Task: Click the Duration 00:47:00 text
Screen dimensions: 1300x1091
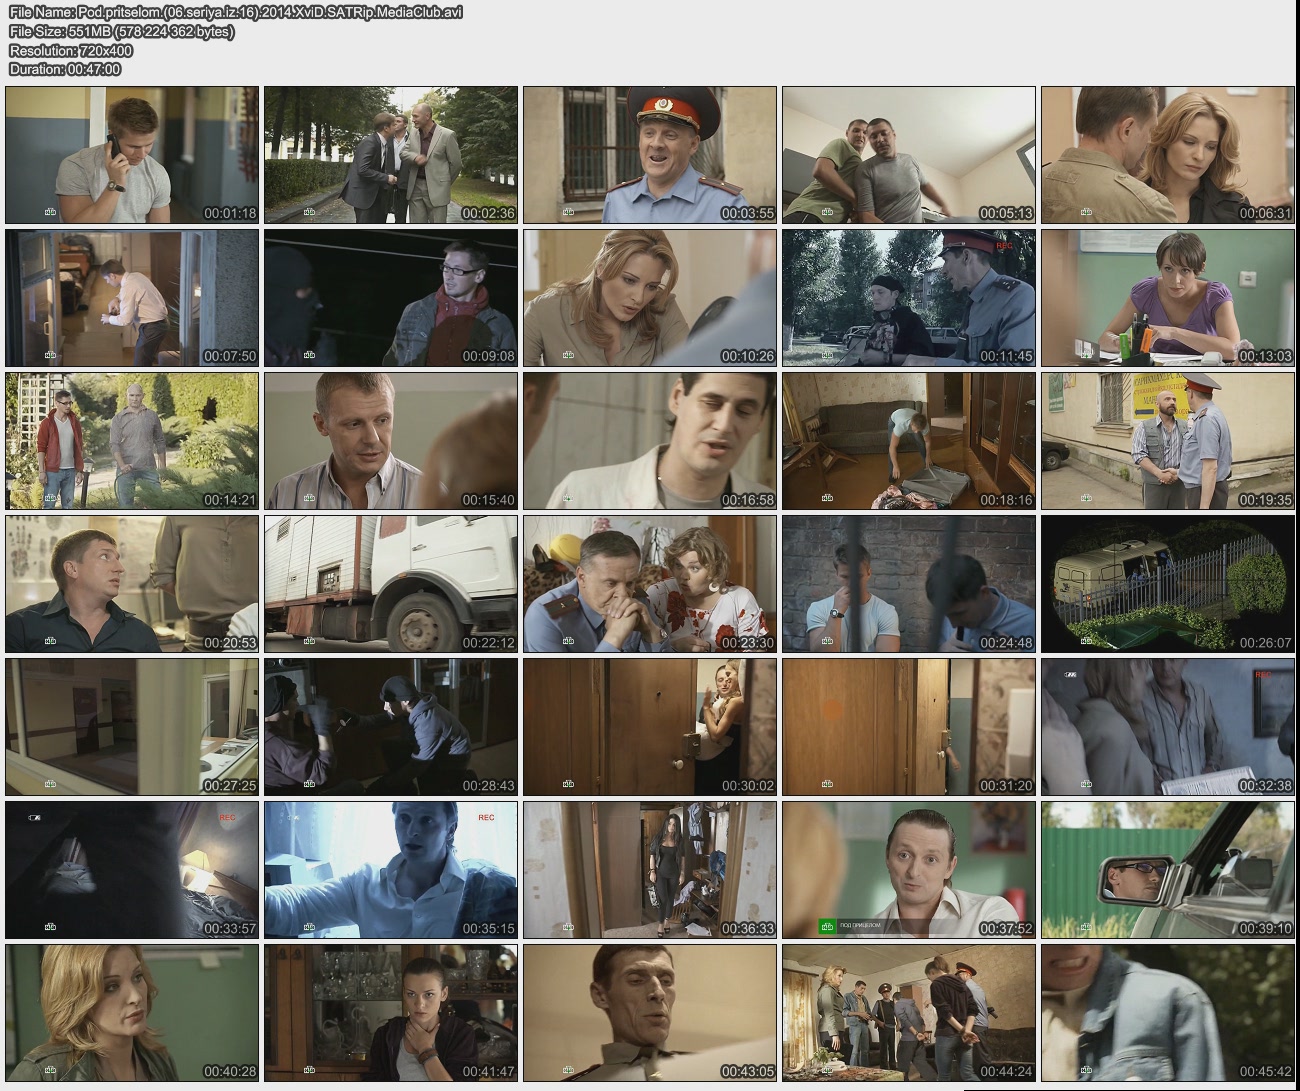Action: tap(65, 69)
